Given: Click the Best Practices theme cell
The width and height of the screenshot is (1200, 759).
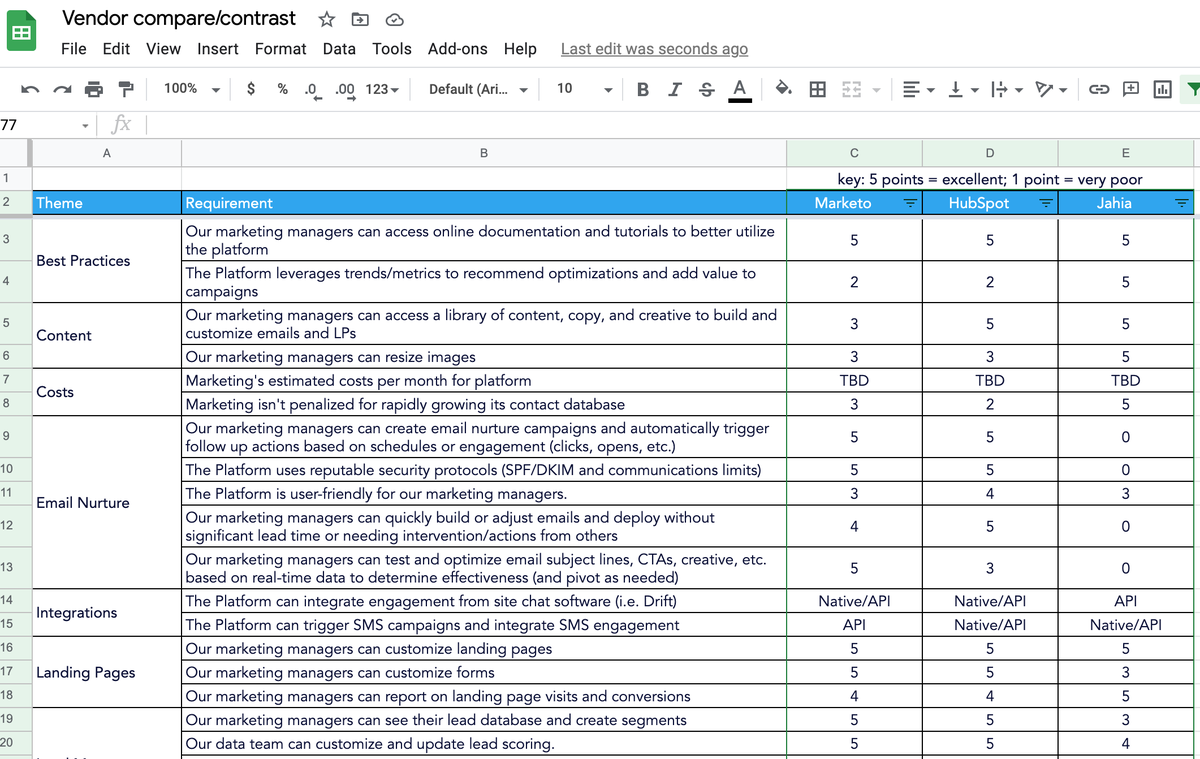Looking at the screenshot, I should click(x=107, y=260).
